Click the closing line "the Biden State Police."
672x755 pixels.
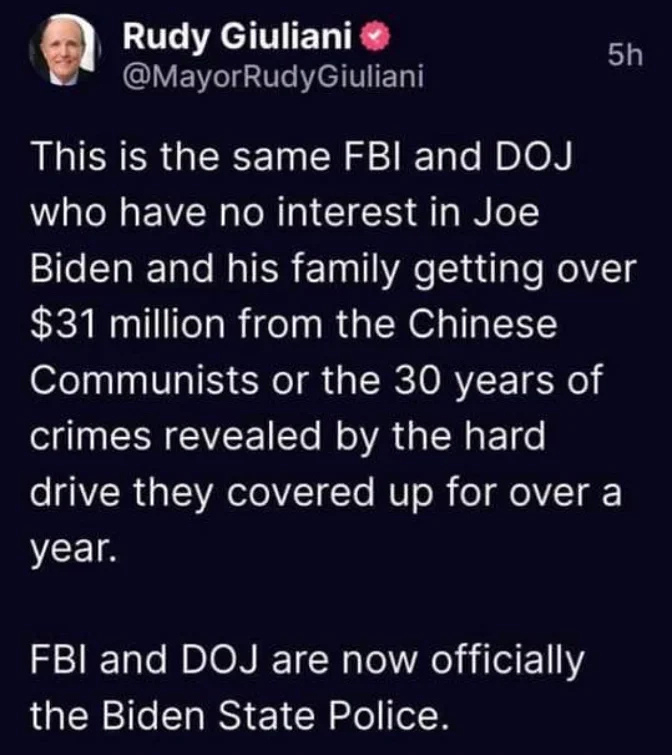(236, 716)
